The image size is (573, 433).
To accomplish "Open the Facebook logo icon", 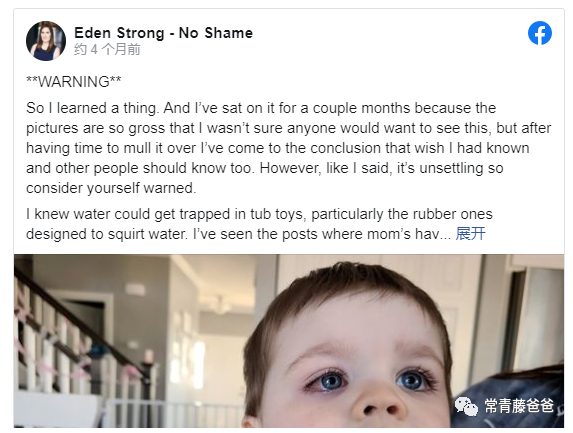I will 539,33.
